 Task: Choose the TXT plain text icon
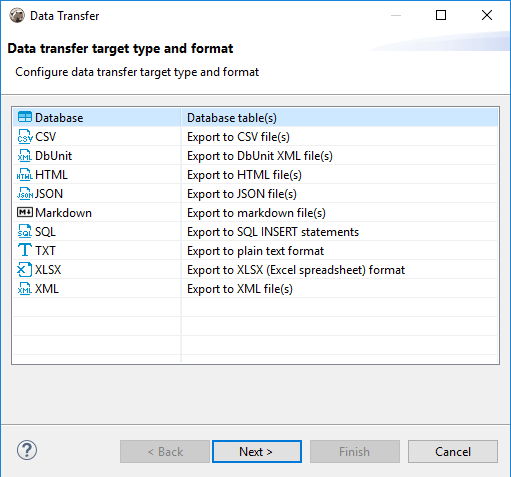(25, 250)
